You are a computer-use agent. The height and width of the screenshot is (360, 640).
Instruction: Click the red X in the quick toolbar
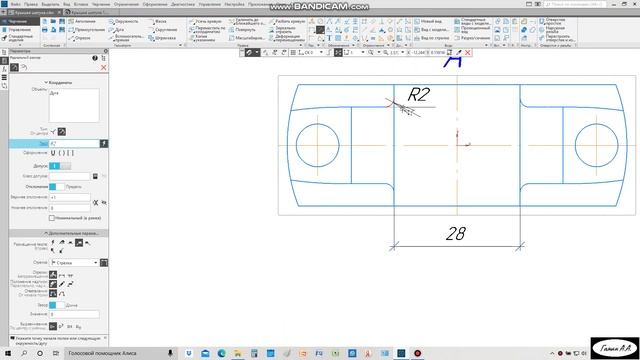click(468, 53)
